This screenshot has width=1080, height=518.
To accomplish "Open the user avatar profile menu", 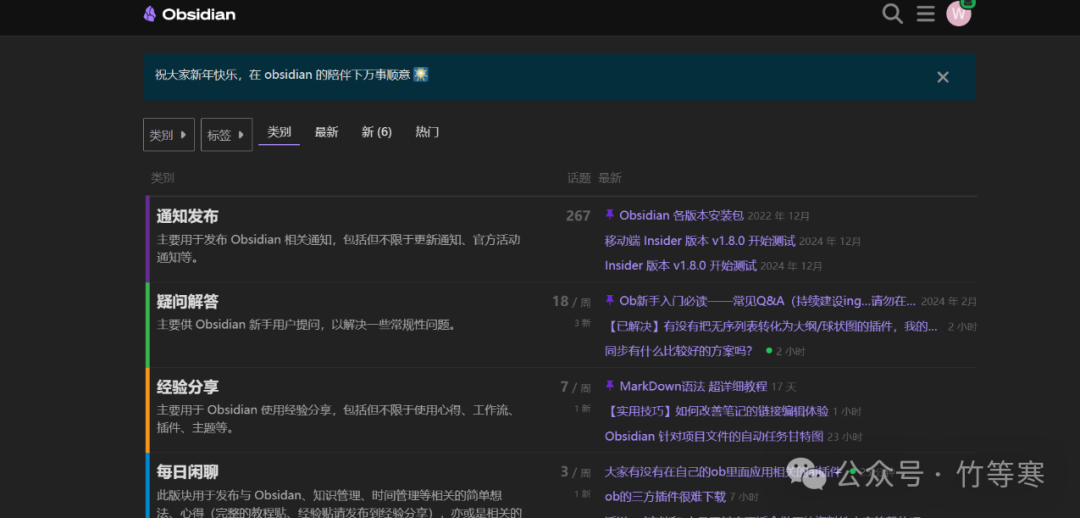I will [x=959, y=14].
